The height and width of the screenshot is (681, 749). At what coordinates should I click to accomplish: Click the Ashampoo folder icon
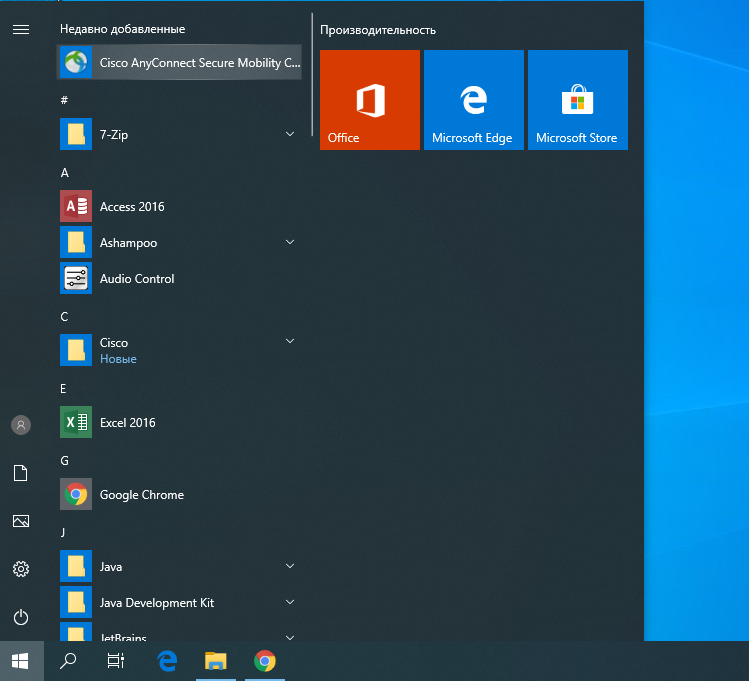[x=76, y=242]
